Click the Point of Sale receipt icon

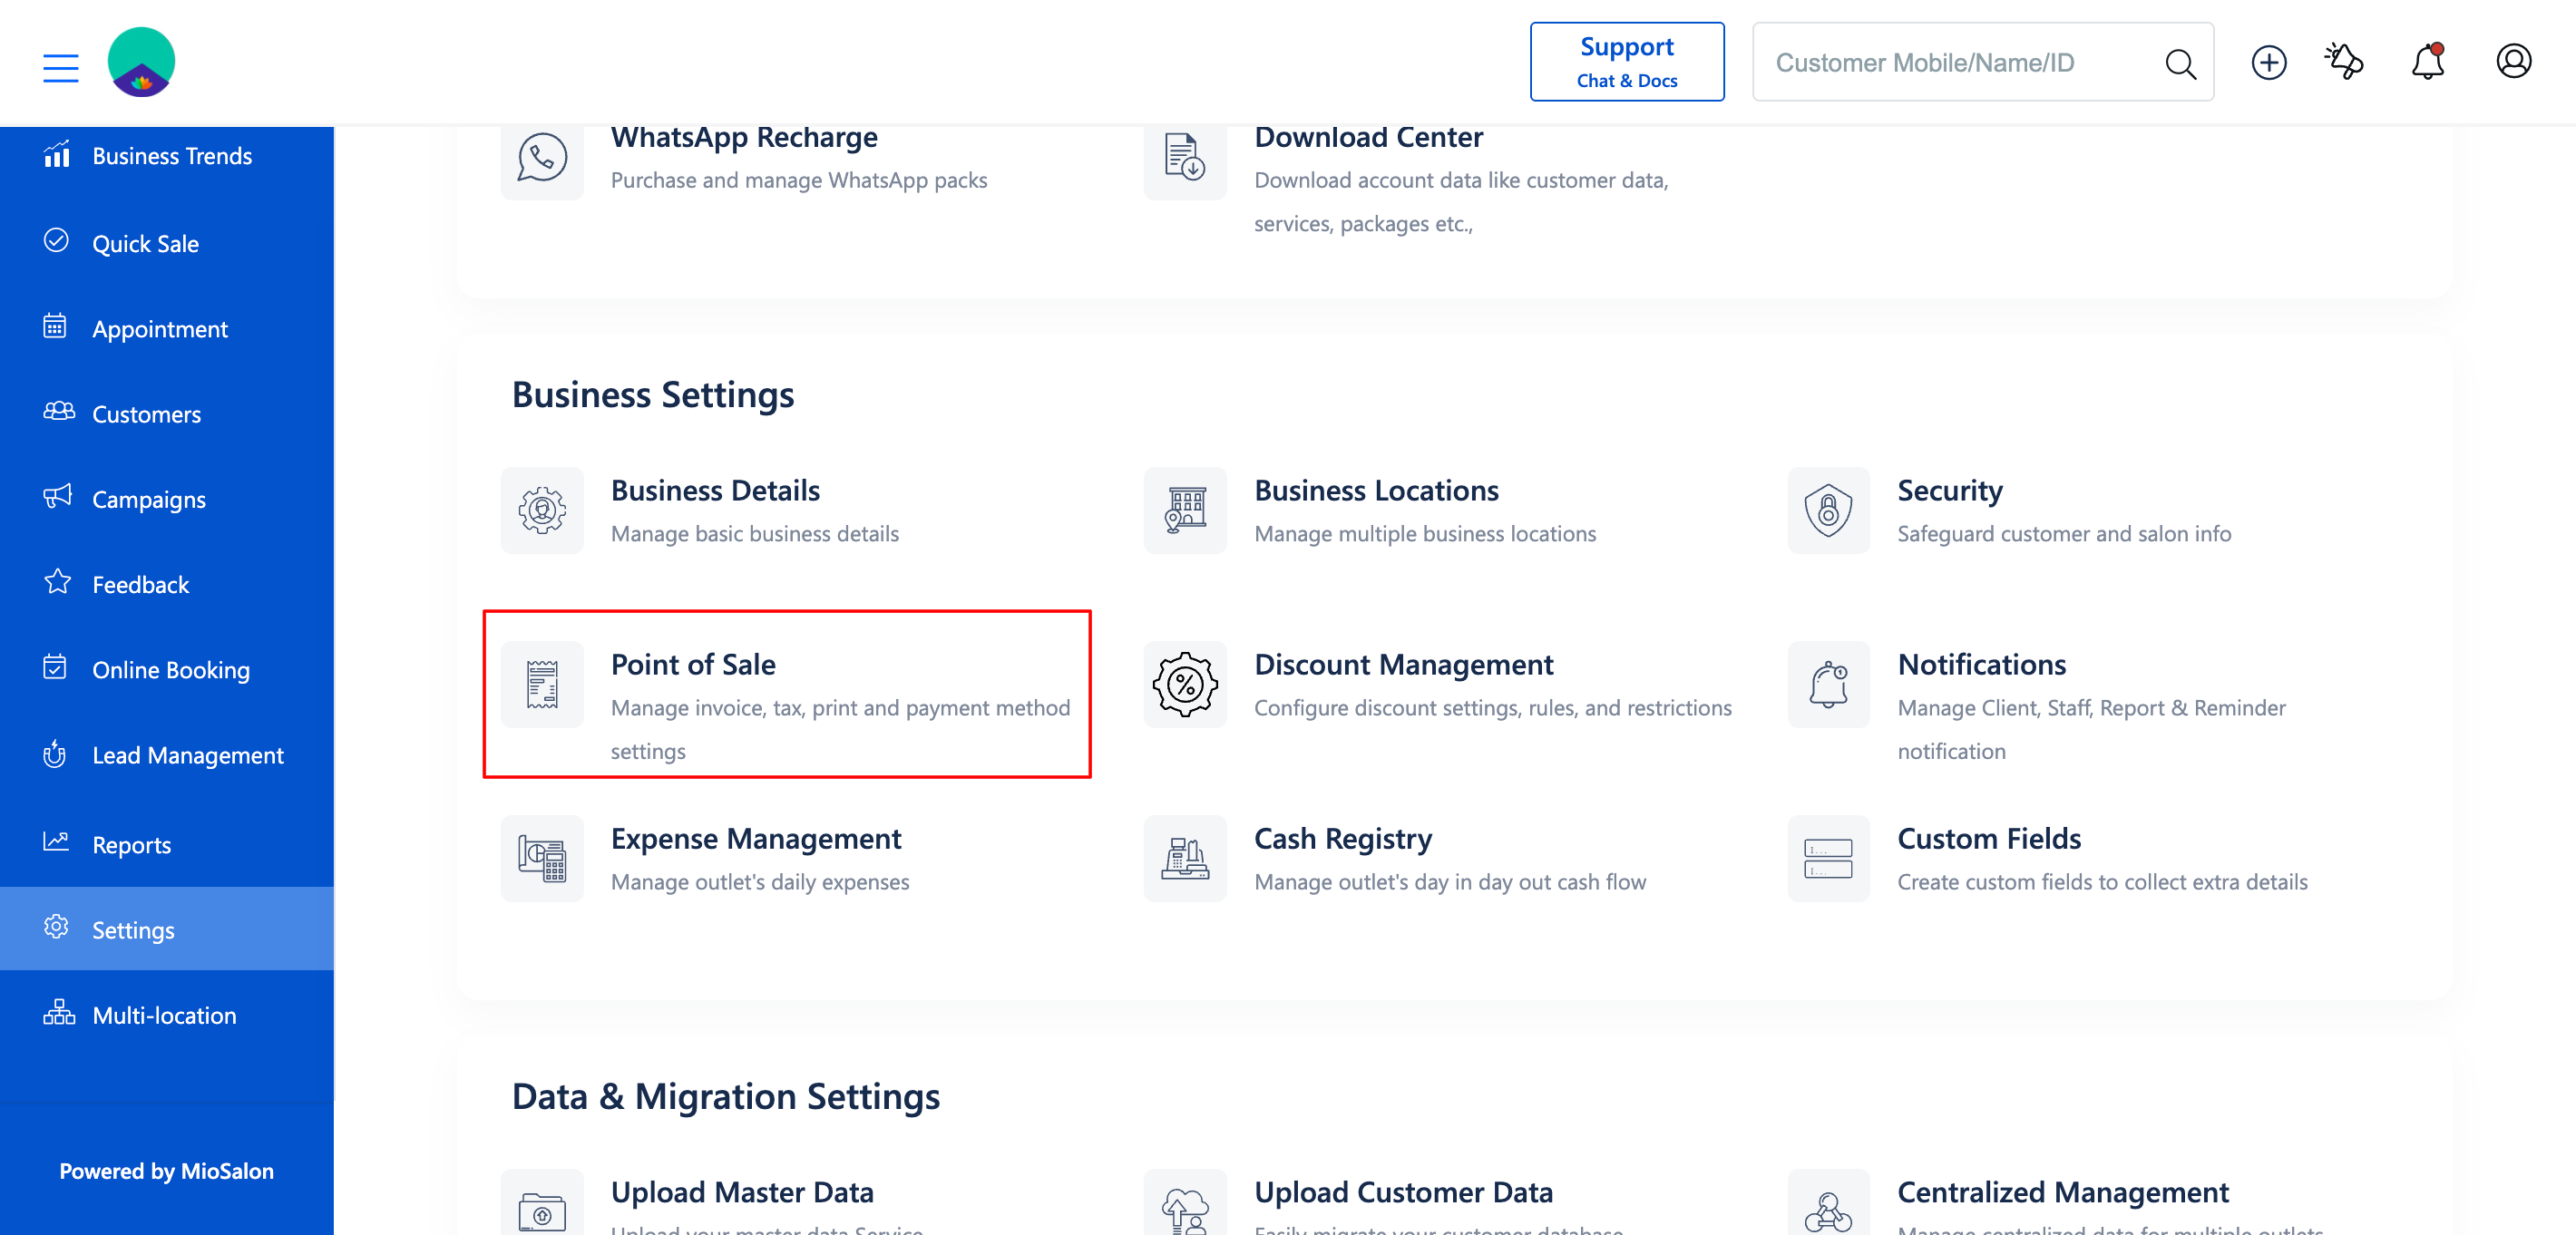(542, 684)
